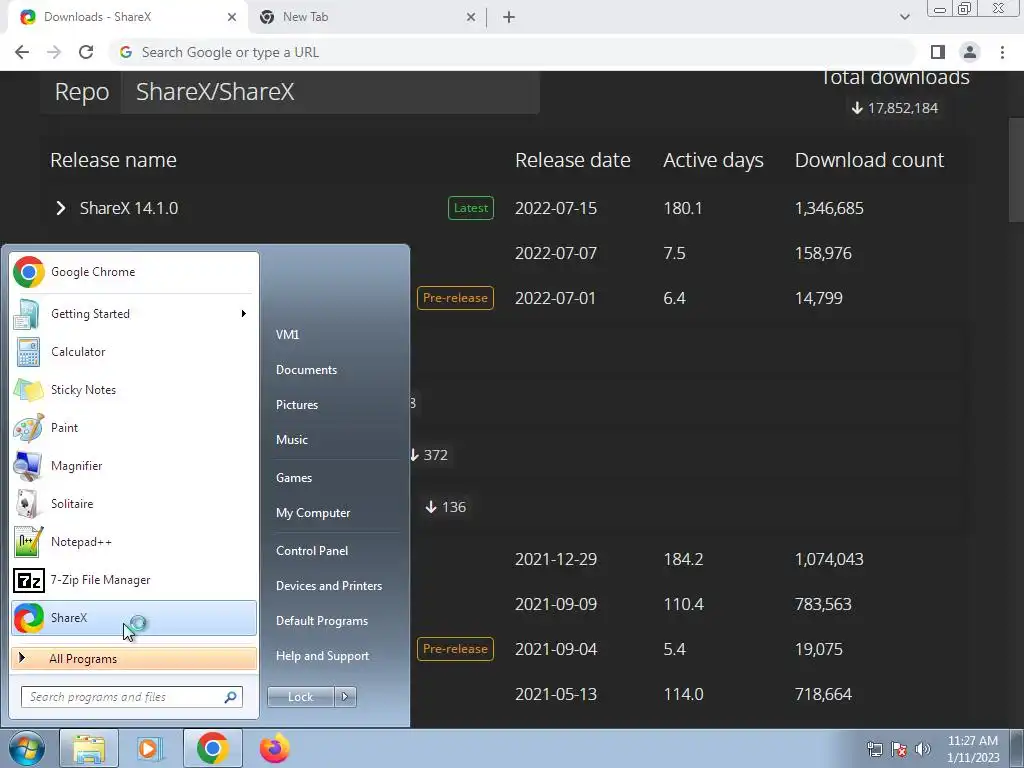
Task: Click the Download count column header
Action: [x=869, y=160]
